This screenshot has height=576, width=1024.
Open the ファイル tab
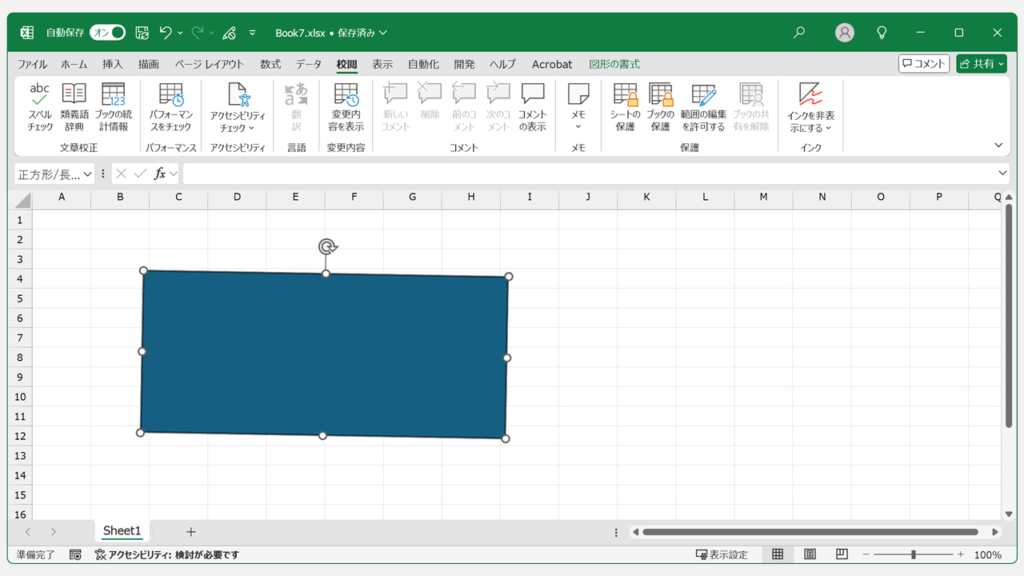pos(32,64)
